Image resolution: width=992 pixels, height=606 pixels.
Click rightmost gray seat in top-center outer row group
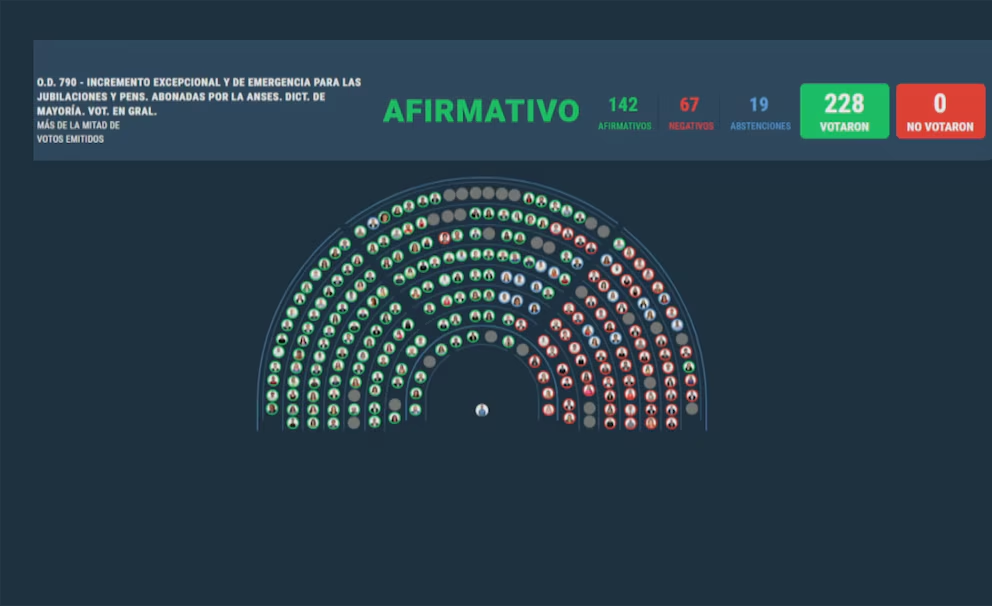(x=514, y=195)
